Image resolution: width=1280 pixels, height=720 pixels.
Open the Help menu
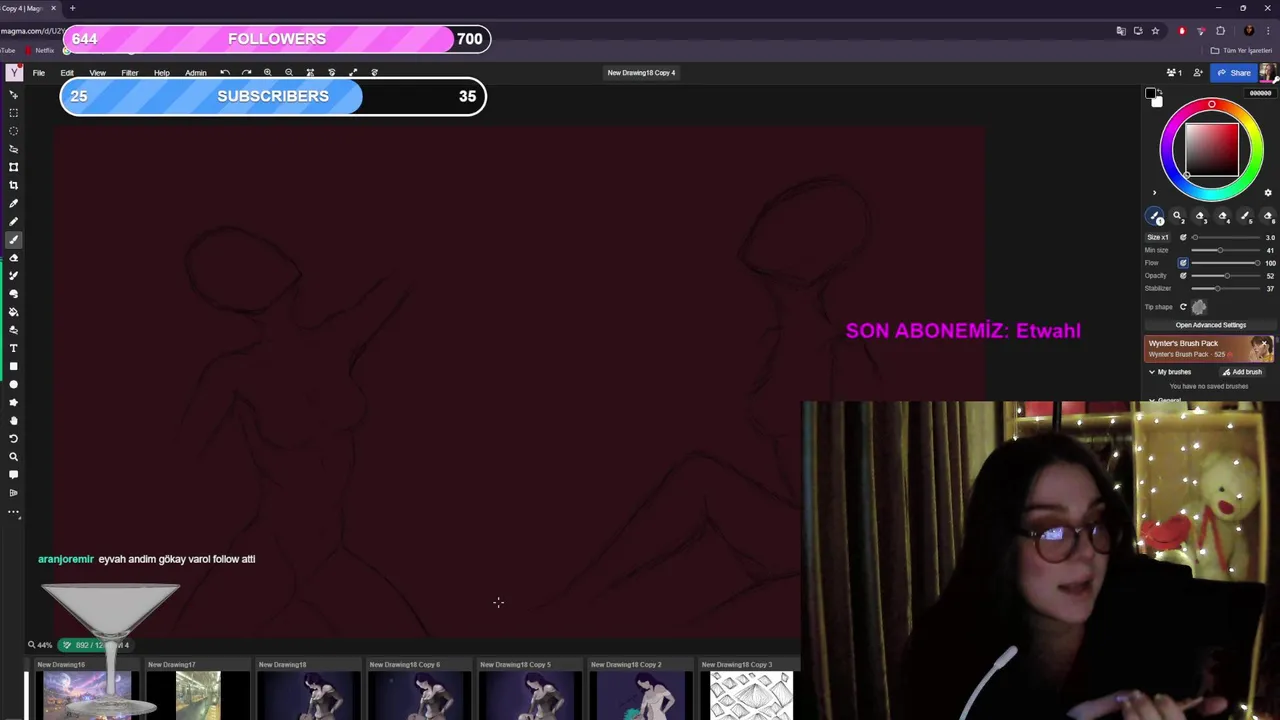point(162,73)
